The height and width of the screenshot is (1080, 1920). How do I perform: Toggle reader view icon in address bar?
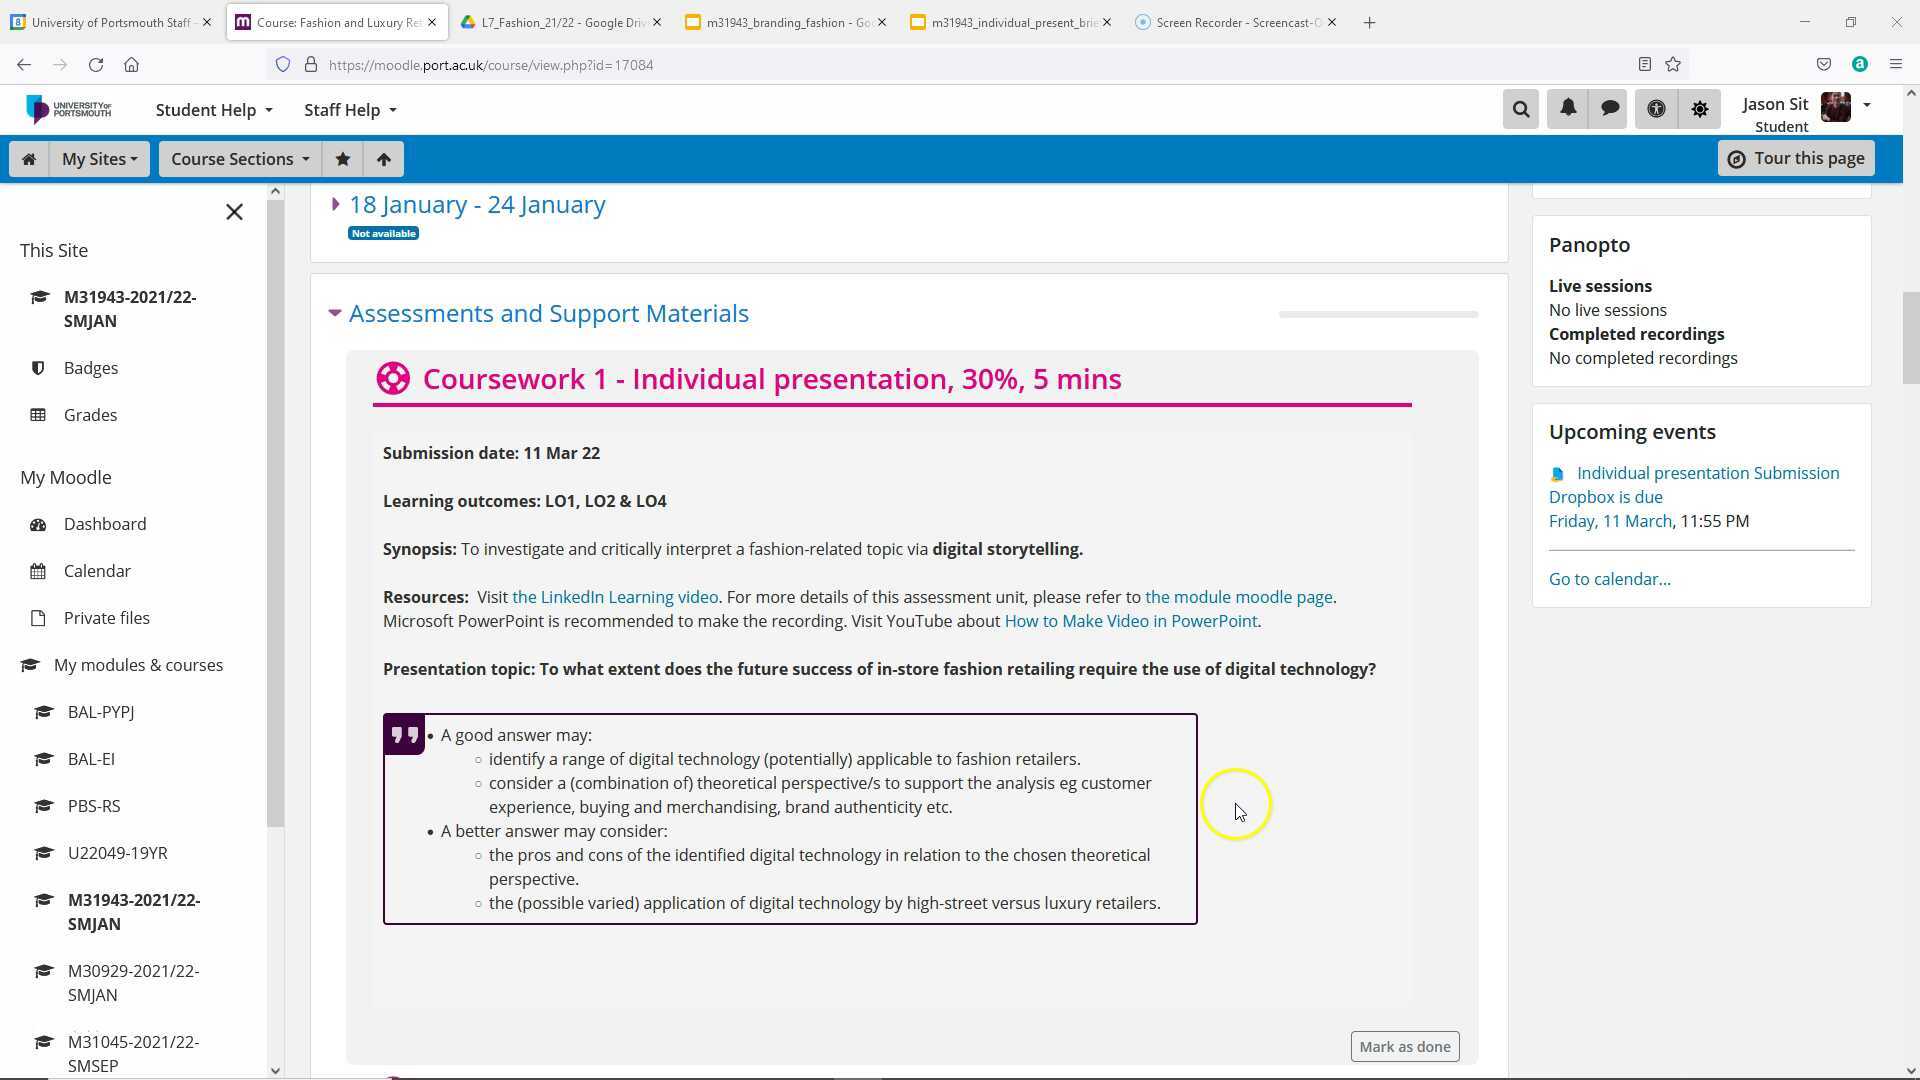[1644, 65]
